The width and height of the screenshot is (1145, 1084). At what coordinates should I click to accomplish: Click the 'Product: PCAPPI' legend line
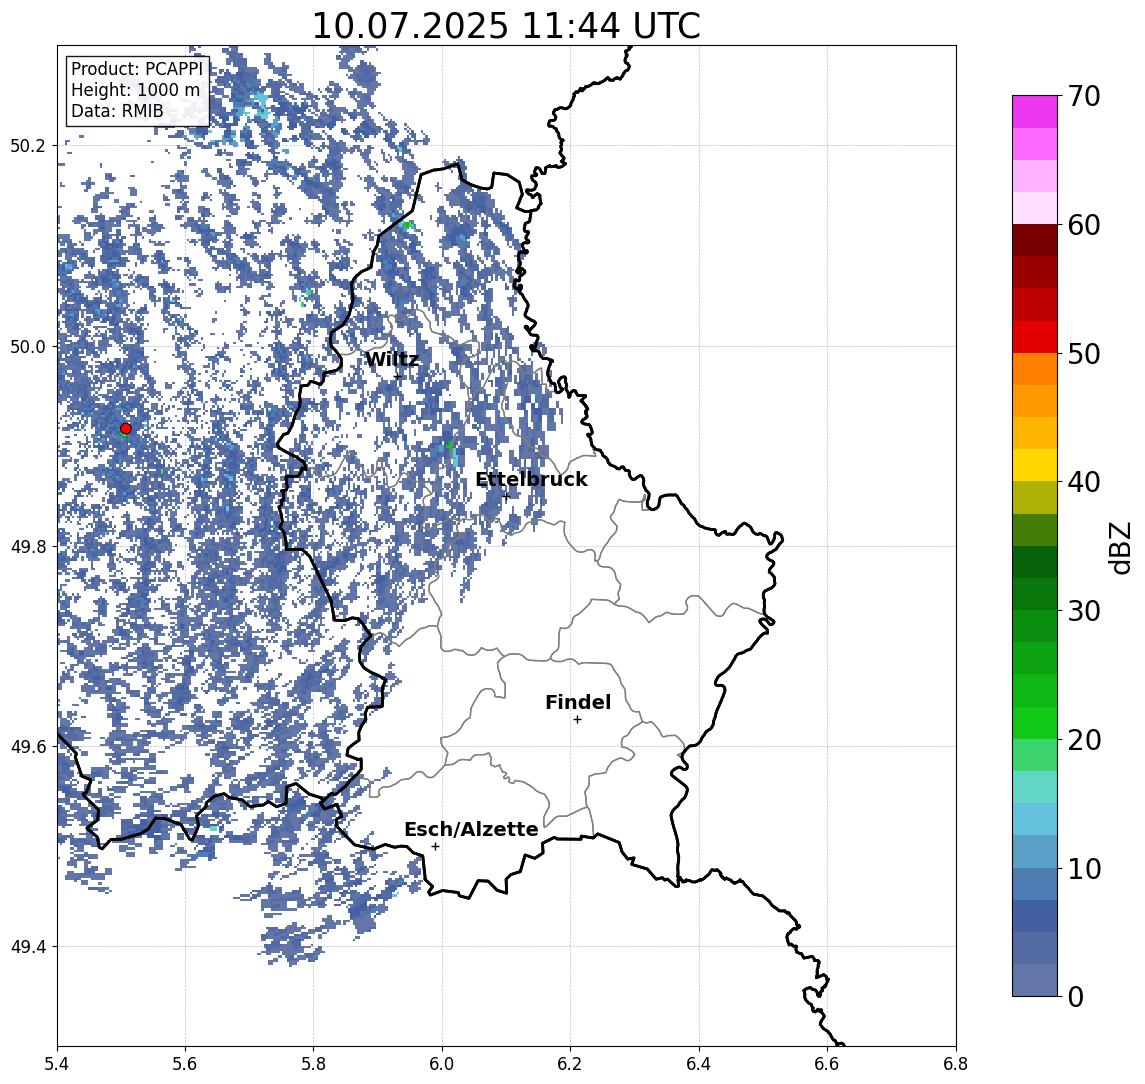(x=137, y=69)
